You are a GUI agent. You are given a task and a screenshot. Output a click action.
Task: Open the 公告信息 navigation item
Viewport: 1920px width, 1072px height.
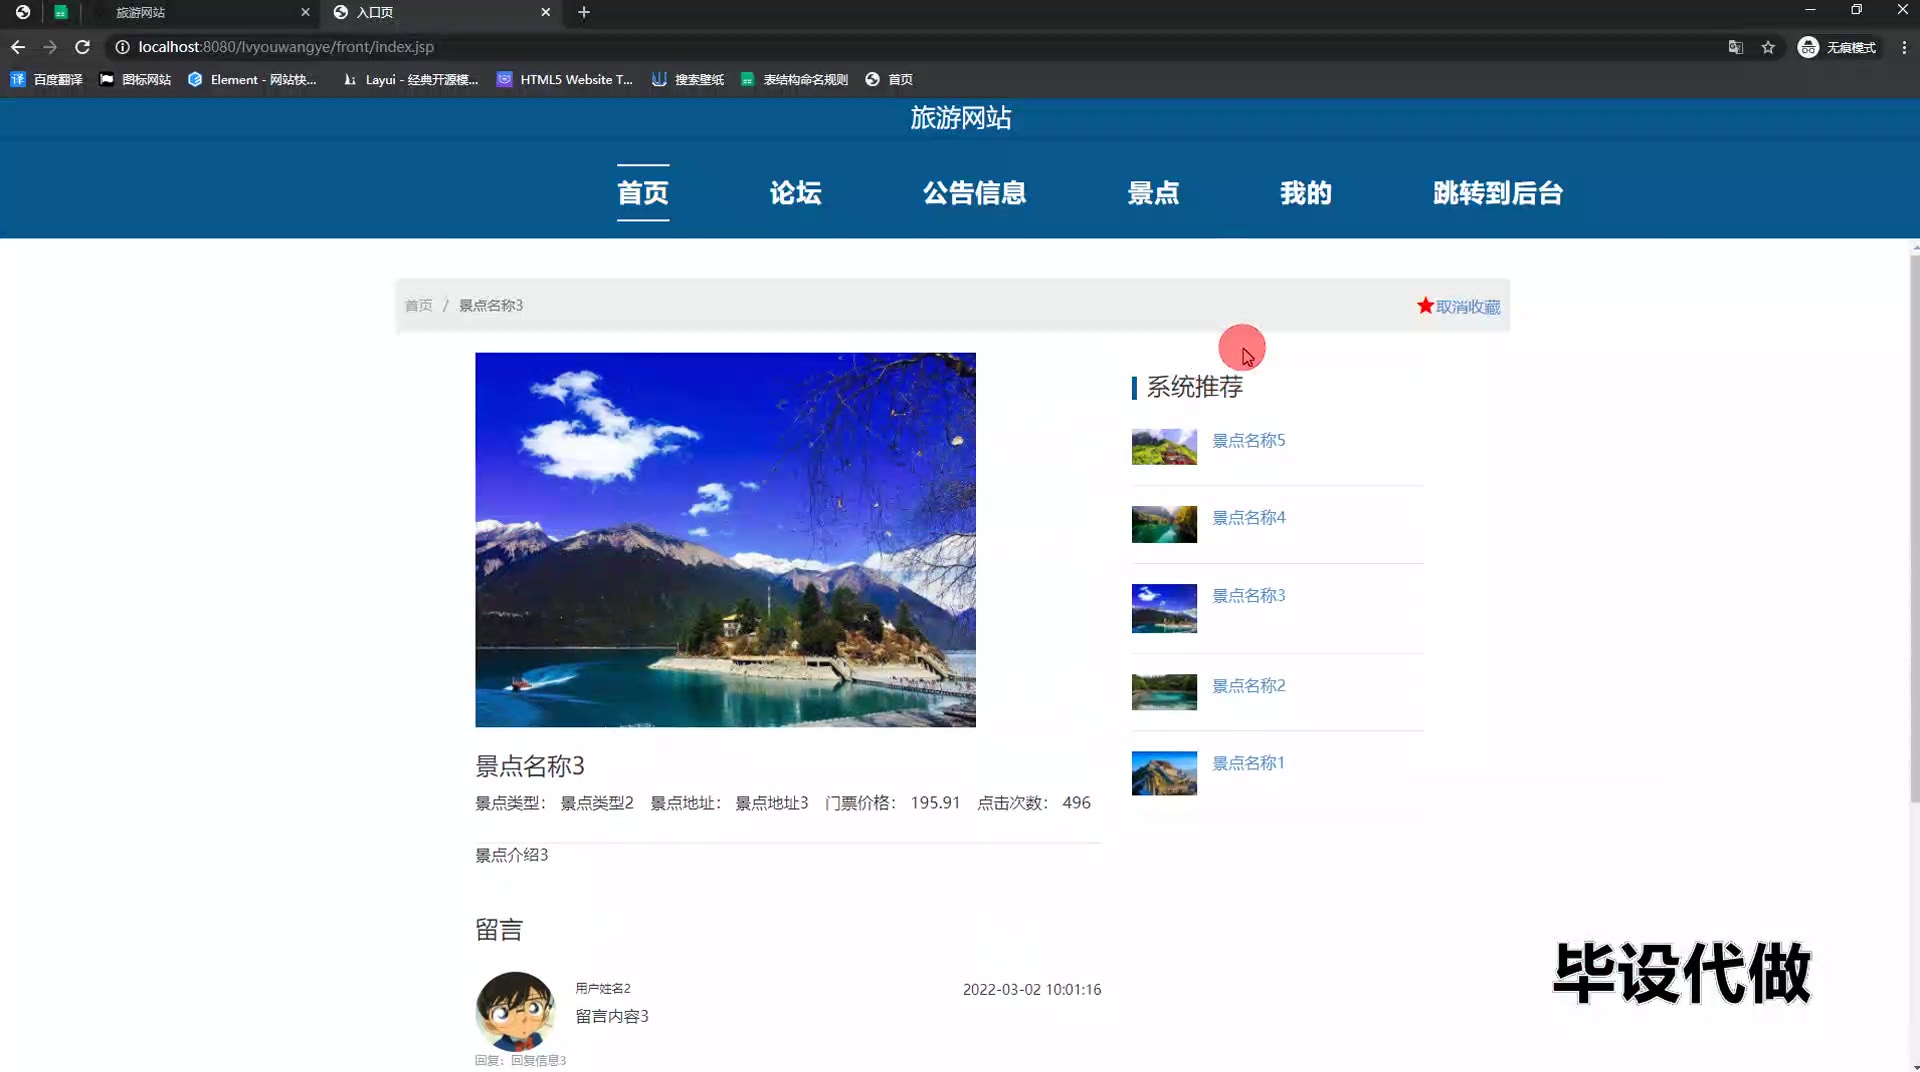point(975,193)
